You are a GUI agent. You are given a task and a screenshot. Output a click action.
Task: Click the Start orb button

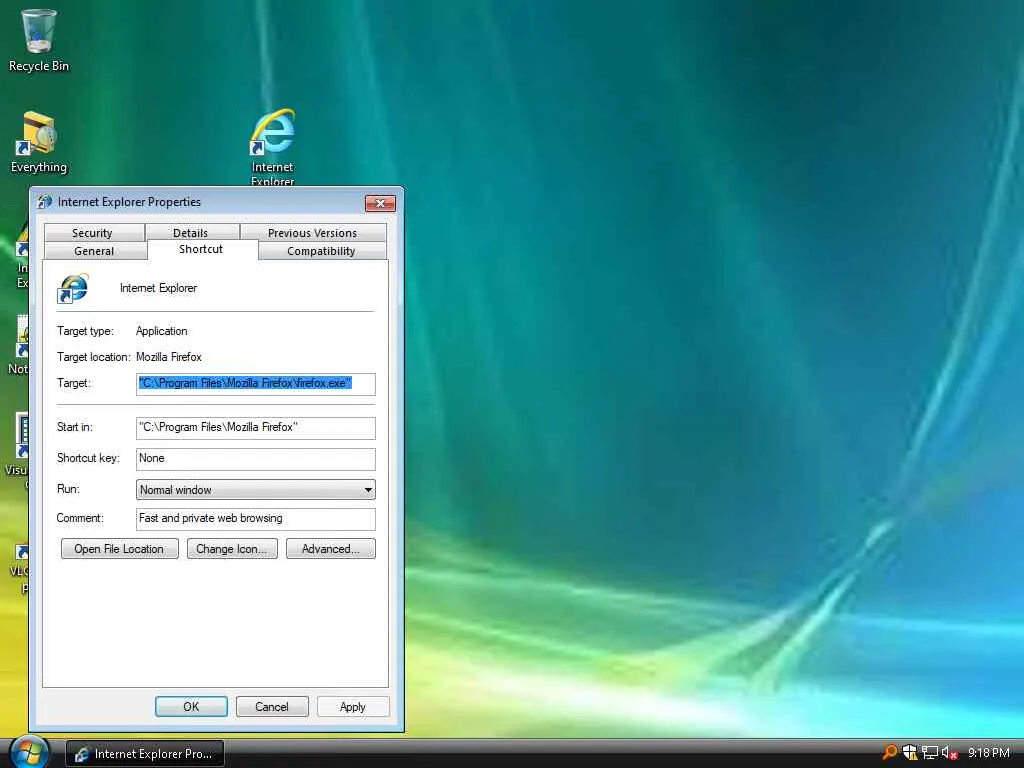tap(29, 752)
